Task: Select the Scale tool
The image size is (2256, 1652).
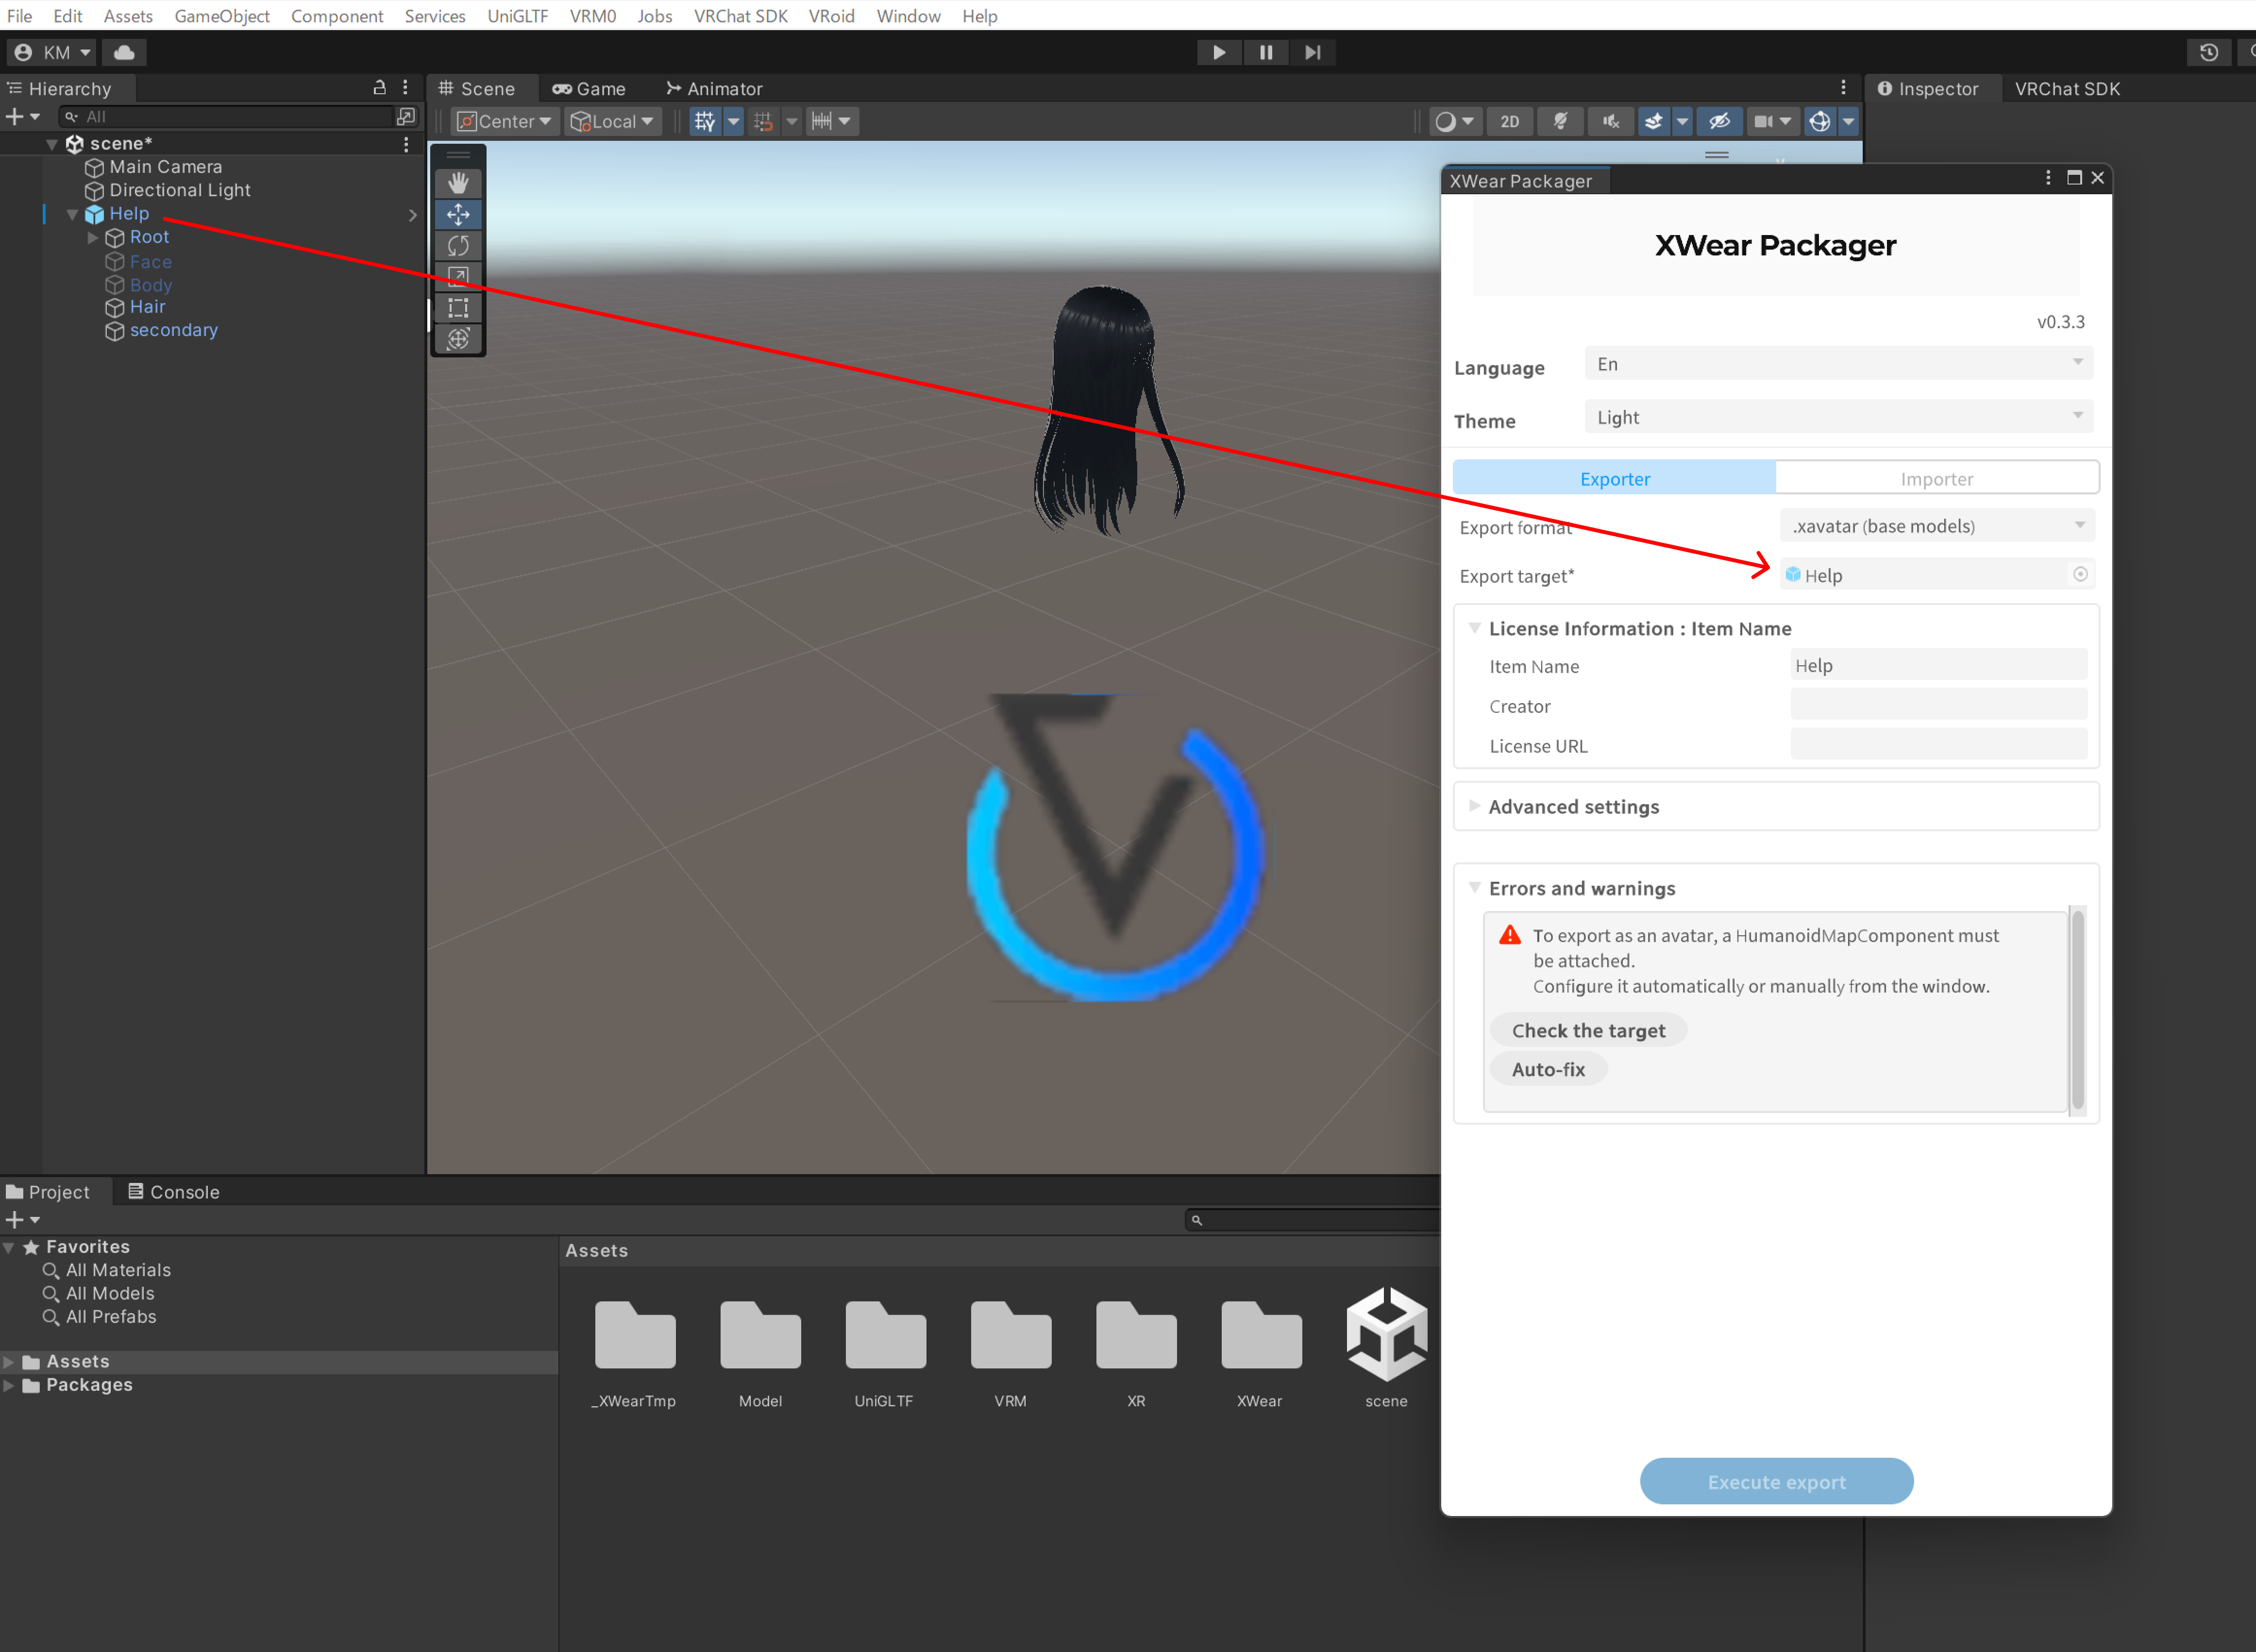Action: click(x=458, y=276)
